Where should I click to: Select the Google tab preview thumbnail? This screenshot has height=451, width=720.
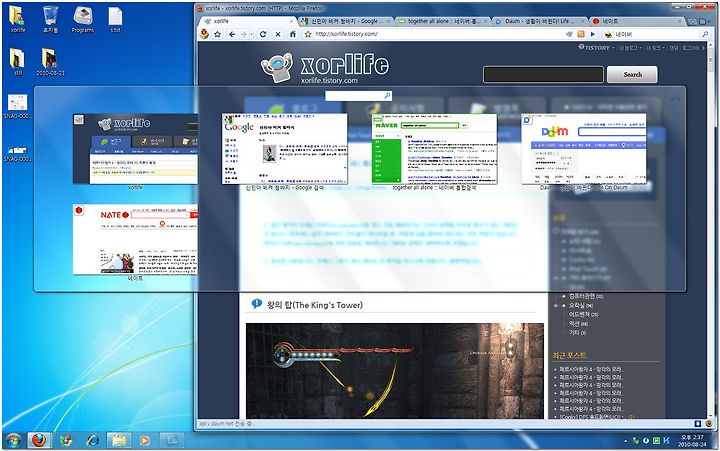(285, 149)
